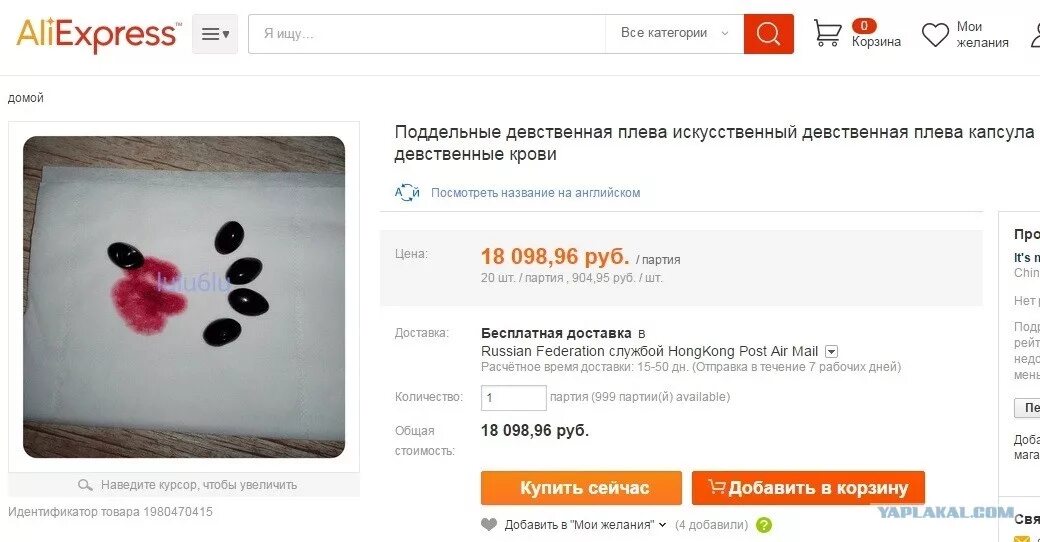
Task: Click the Добавить в корзину button
Action: [808, 488]
